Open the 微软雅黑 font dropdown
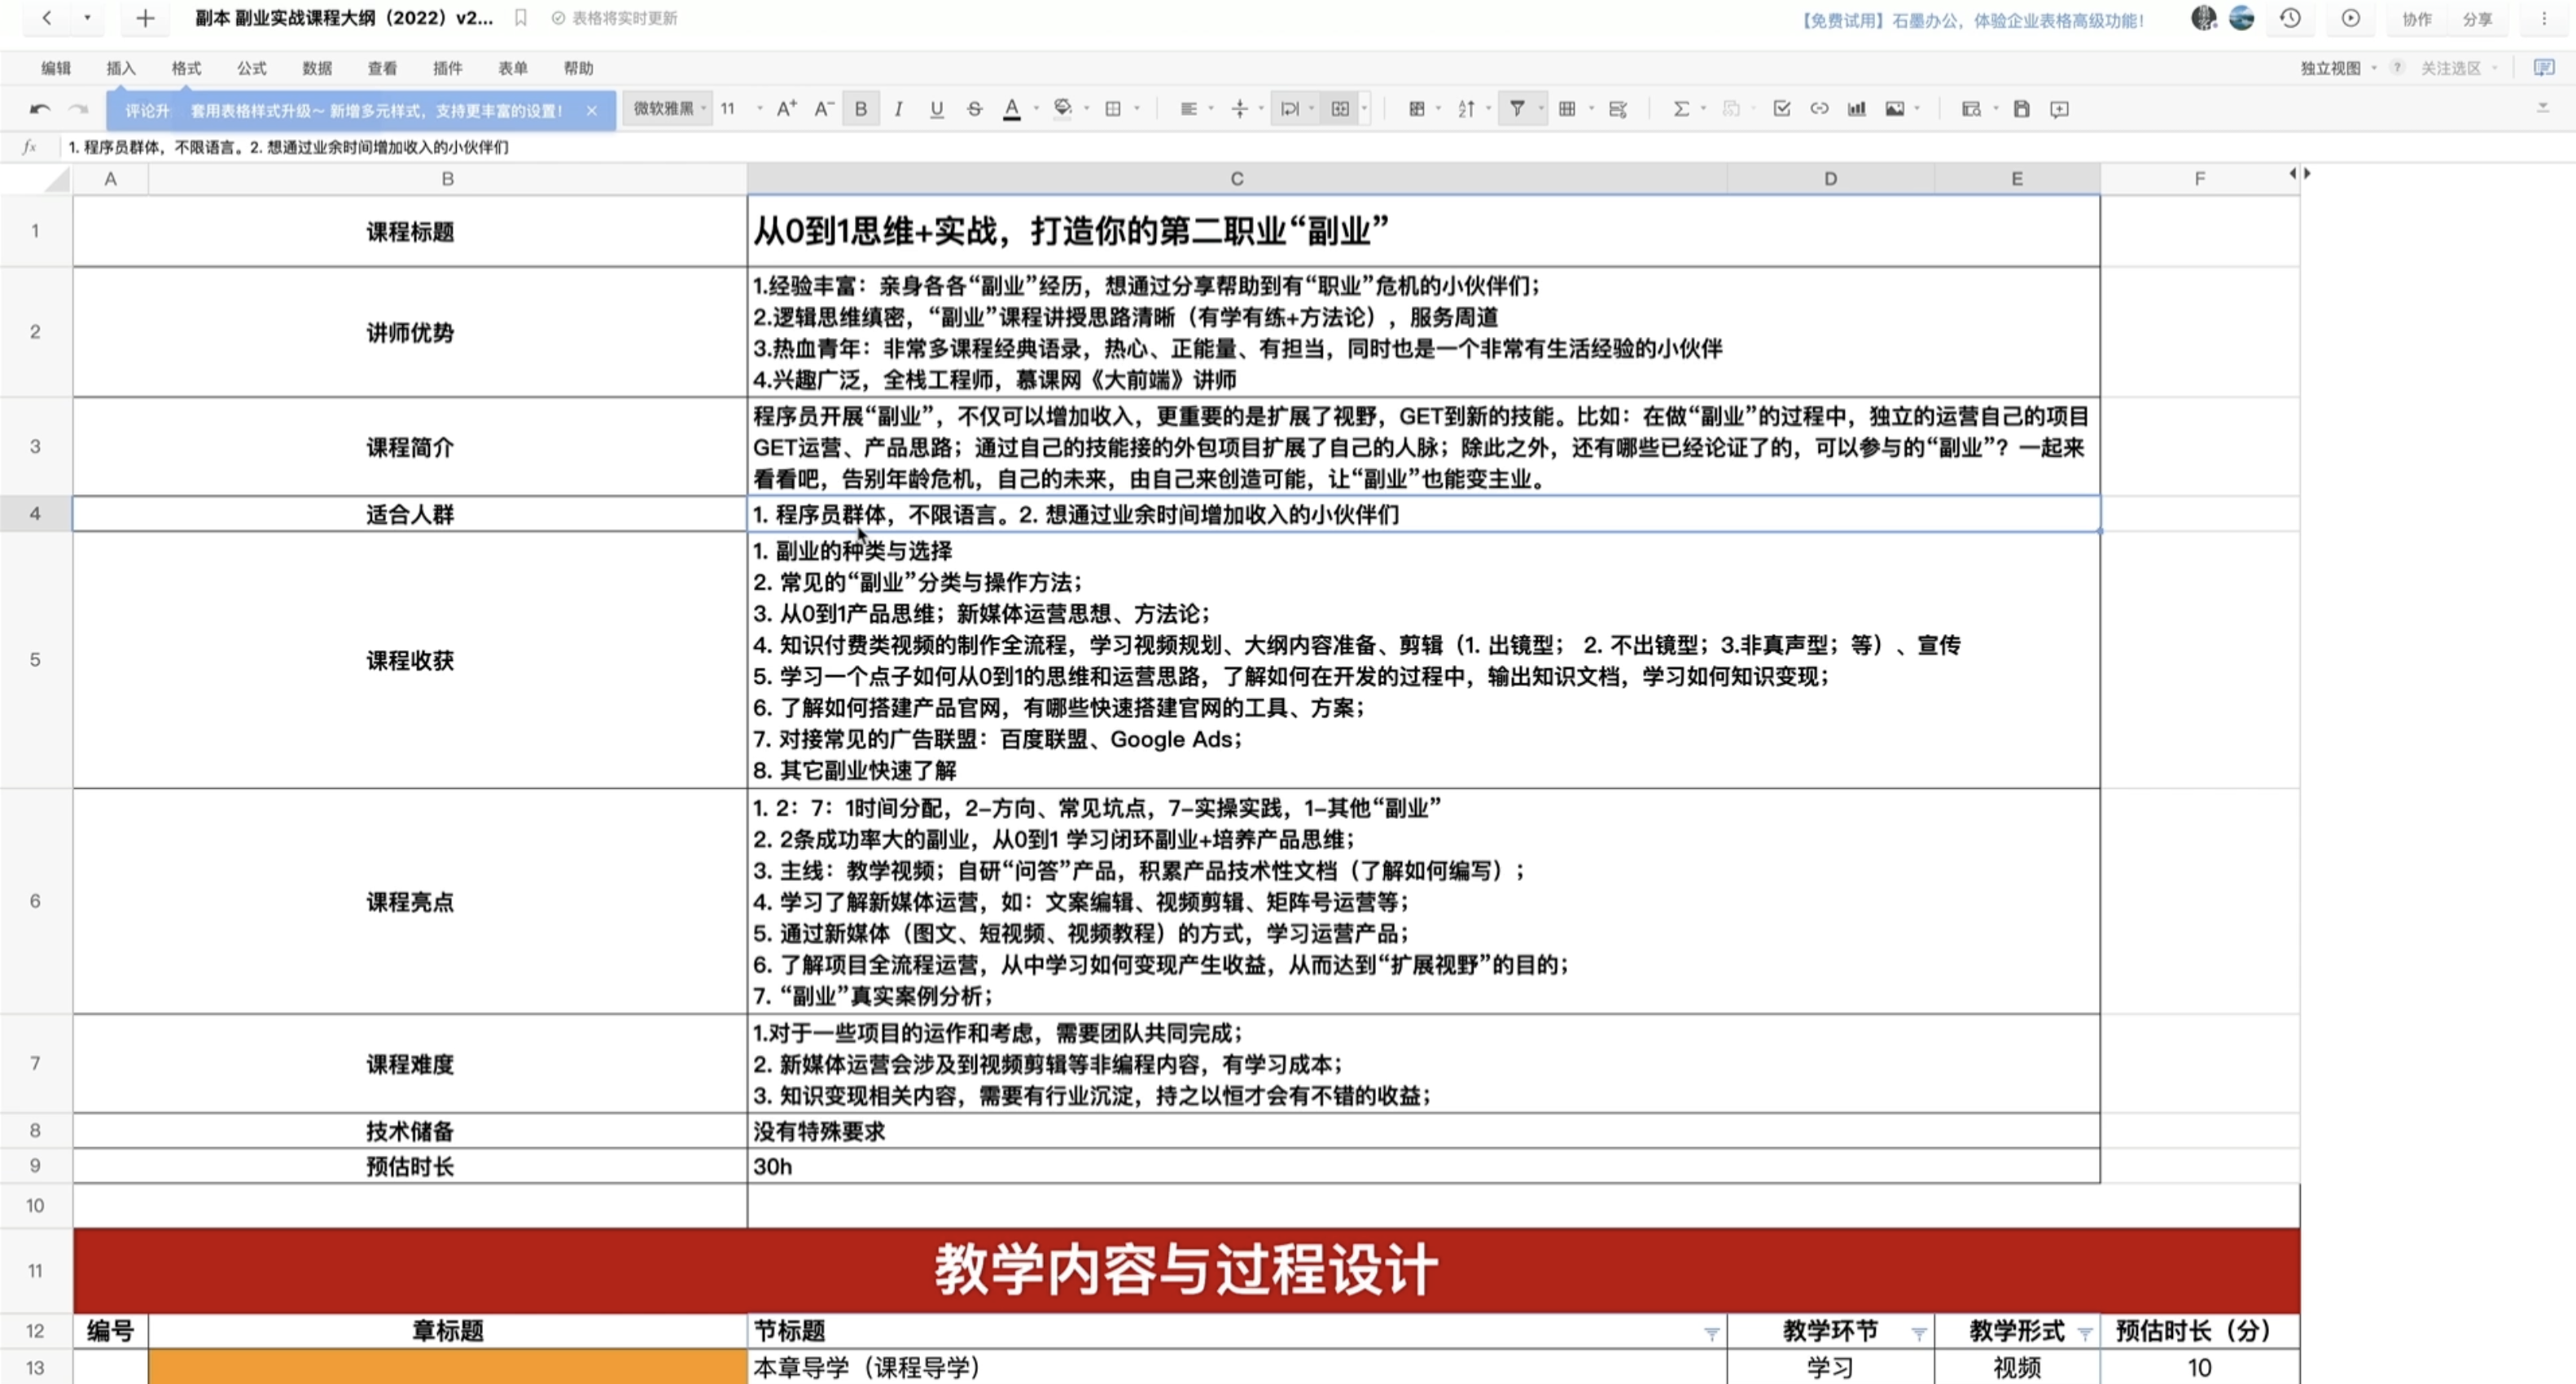 [669, 109]
